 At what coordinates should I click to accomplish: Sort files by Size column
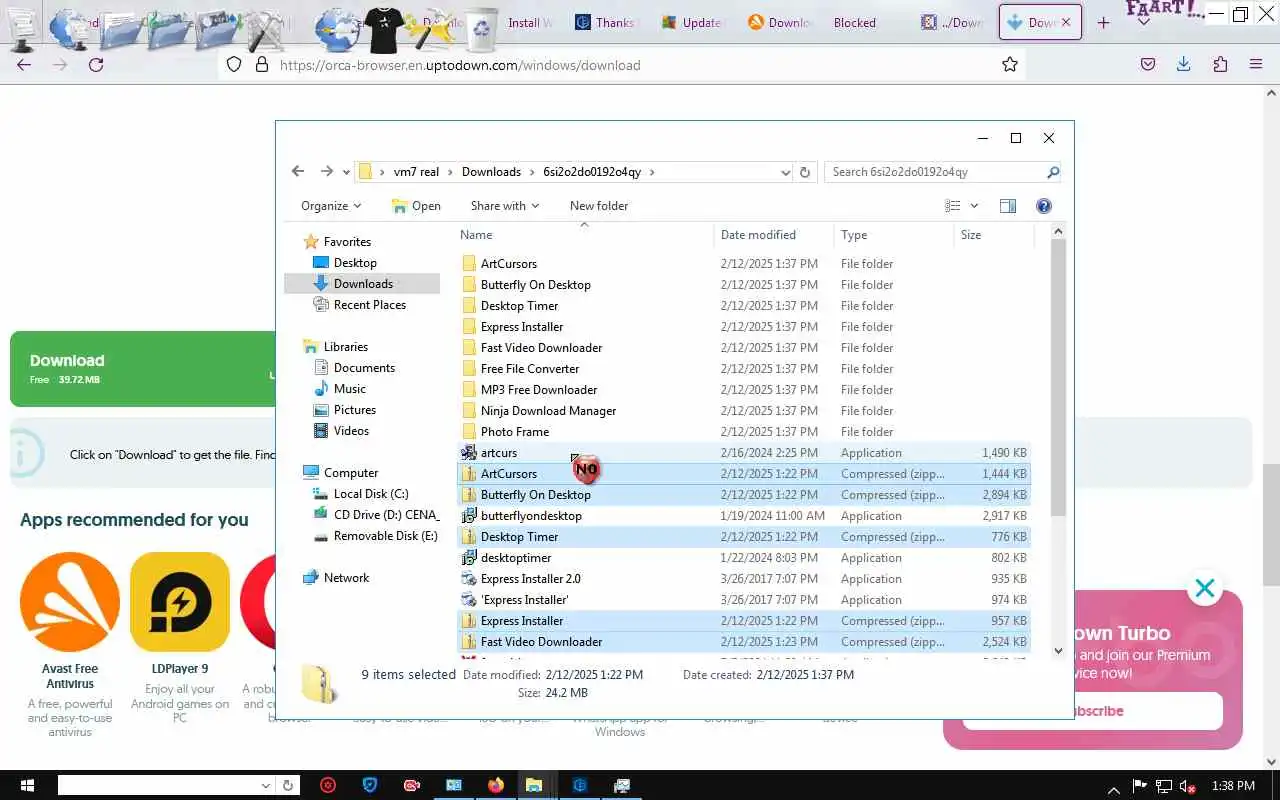993,235
